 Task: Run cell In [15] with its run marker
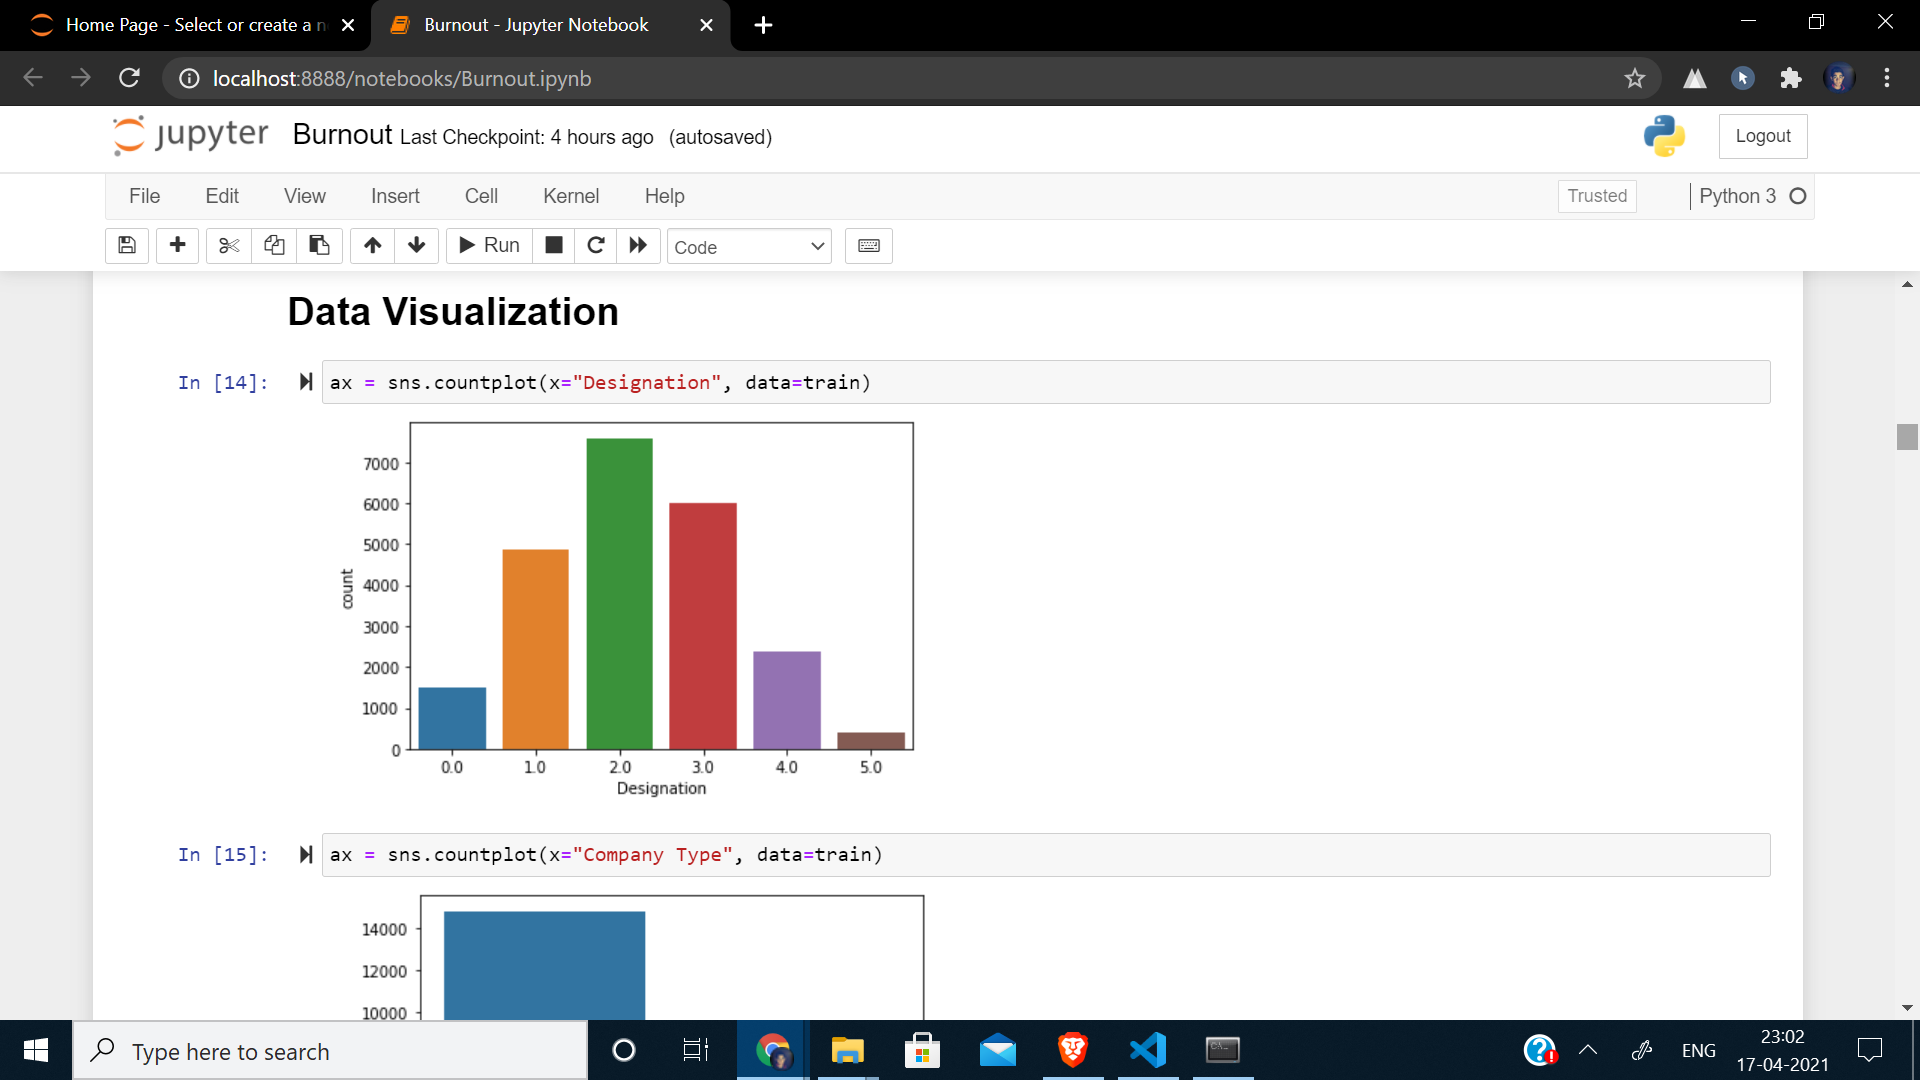click(306, 854)
